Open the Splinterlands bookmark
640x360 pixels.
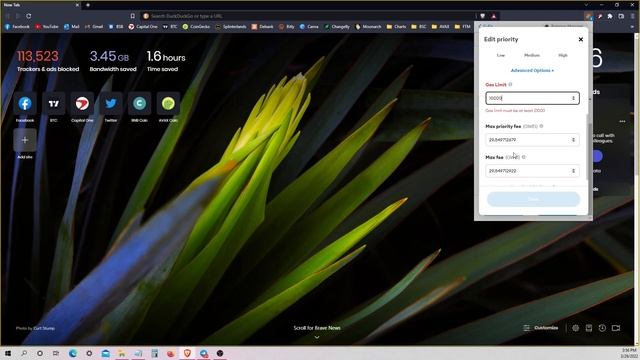coord(231,27)
